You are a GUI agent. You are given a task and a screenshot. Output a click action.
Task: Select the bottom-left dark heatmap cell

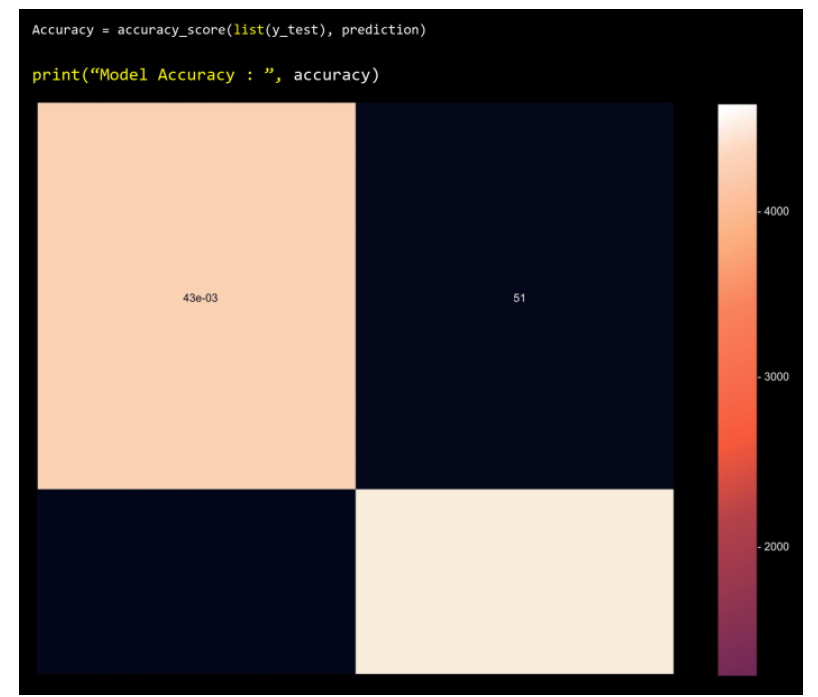[196, 581]
